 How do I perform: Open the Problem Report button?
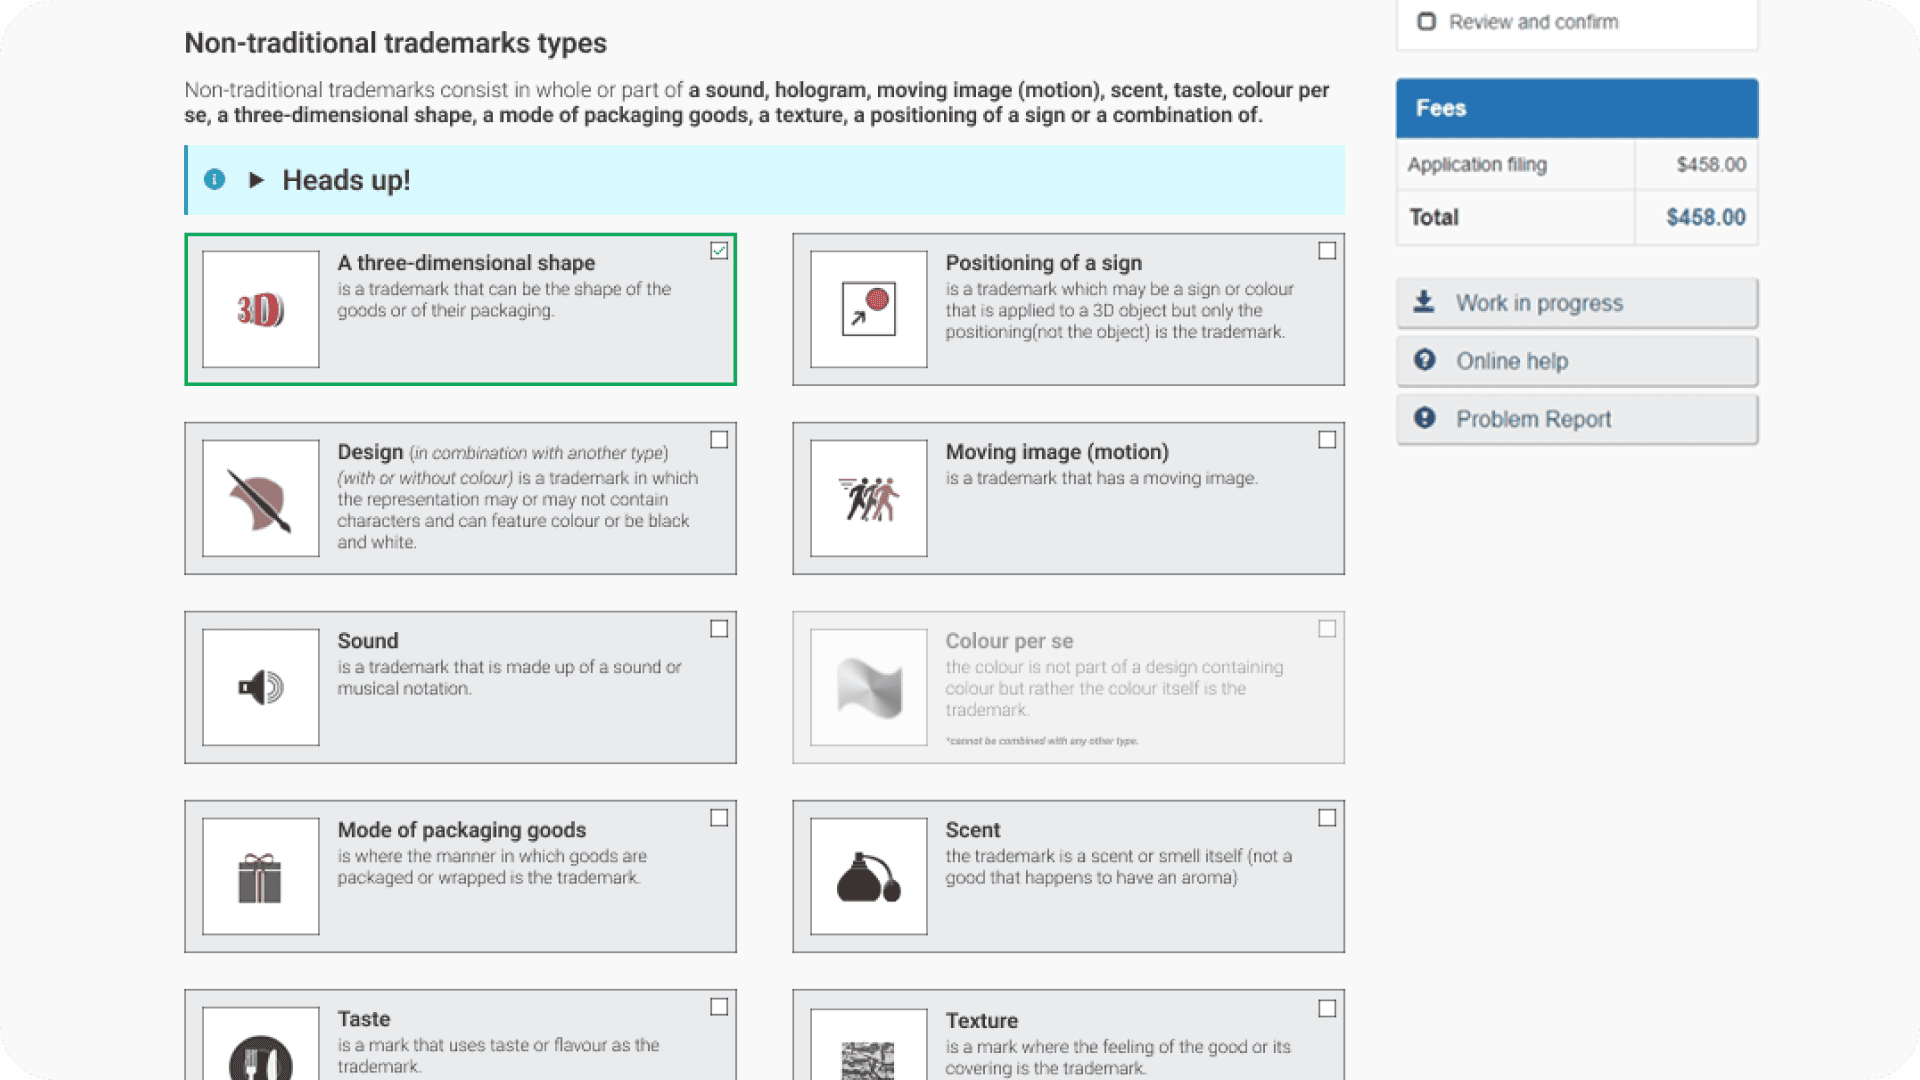[1577, 419]
